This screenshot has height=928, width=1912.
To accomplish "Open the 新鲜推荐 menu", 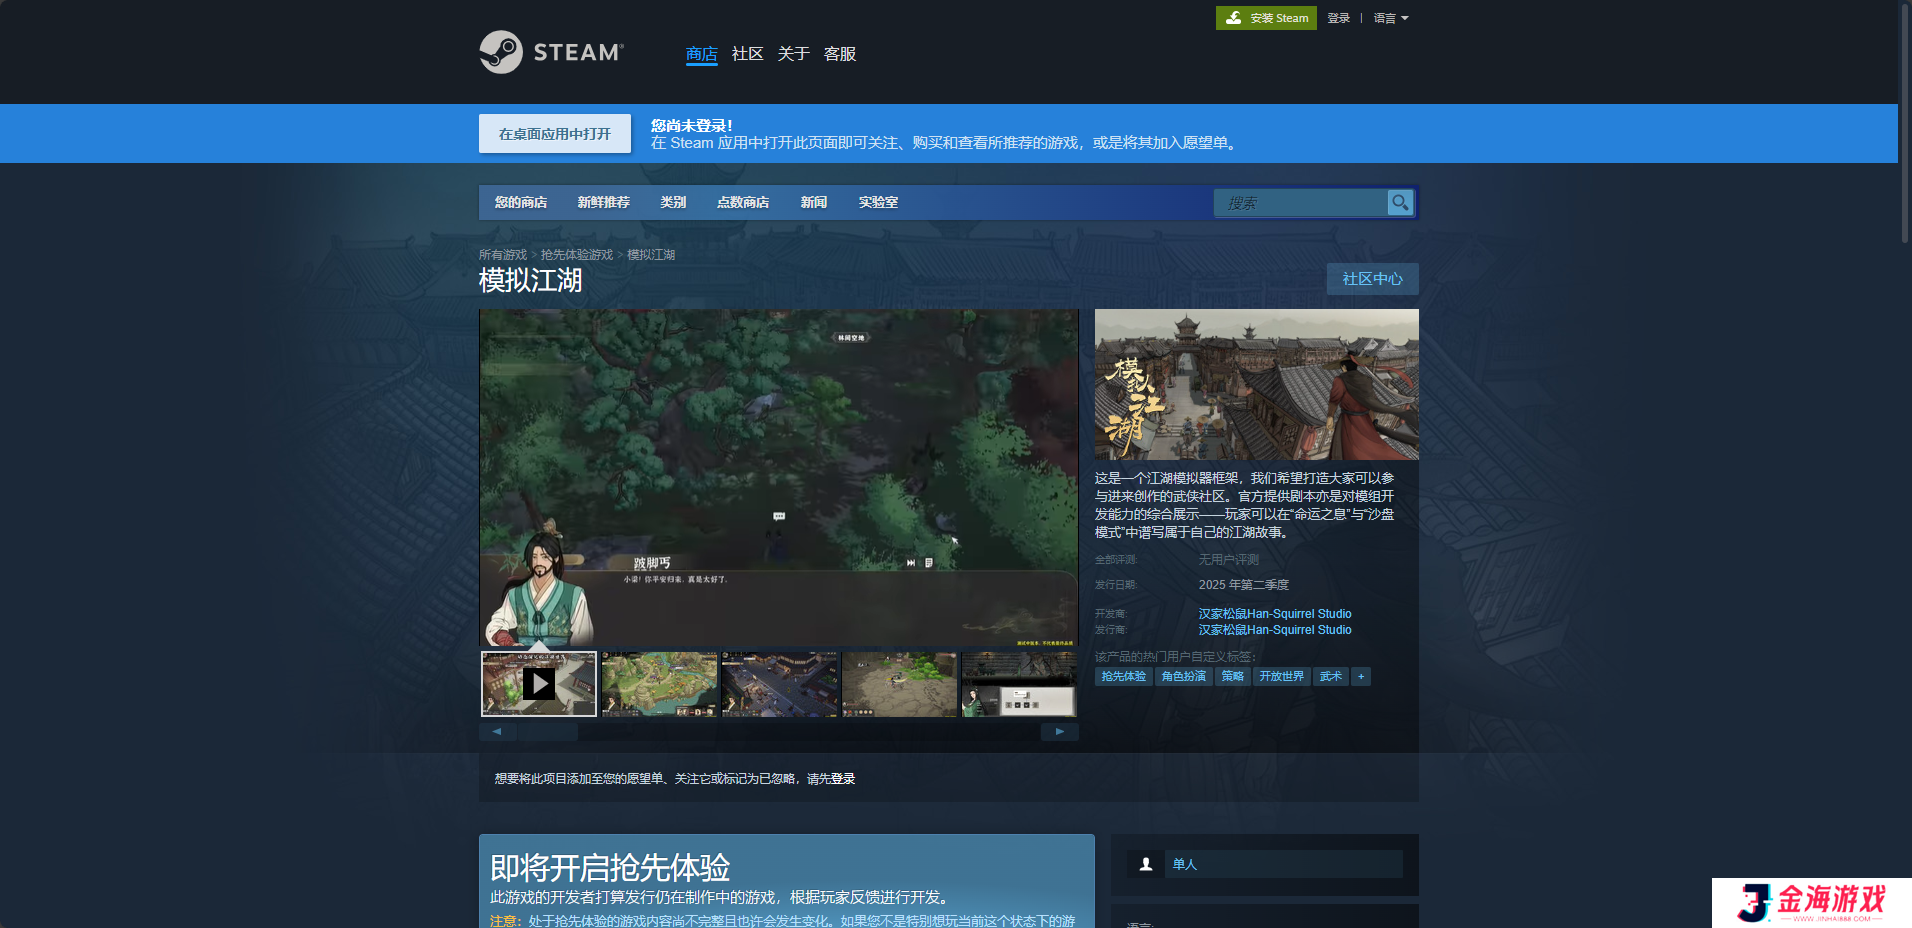I will (x=603, y=202).
